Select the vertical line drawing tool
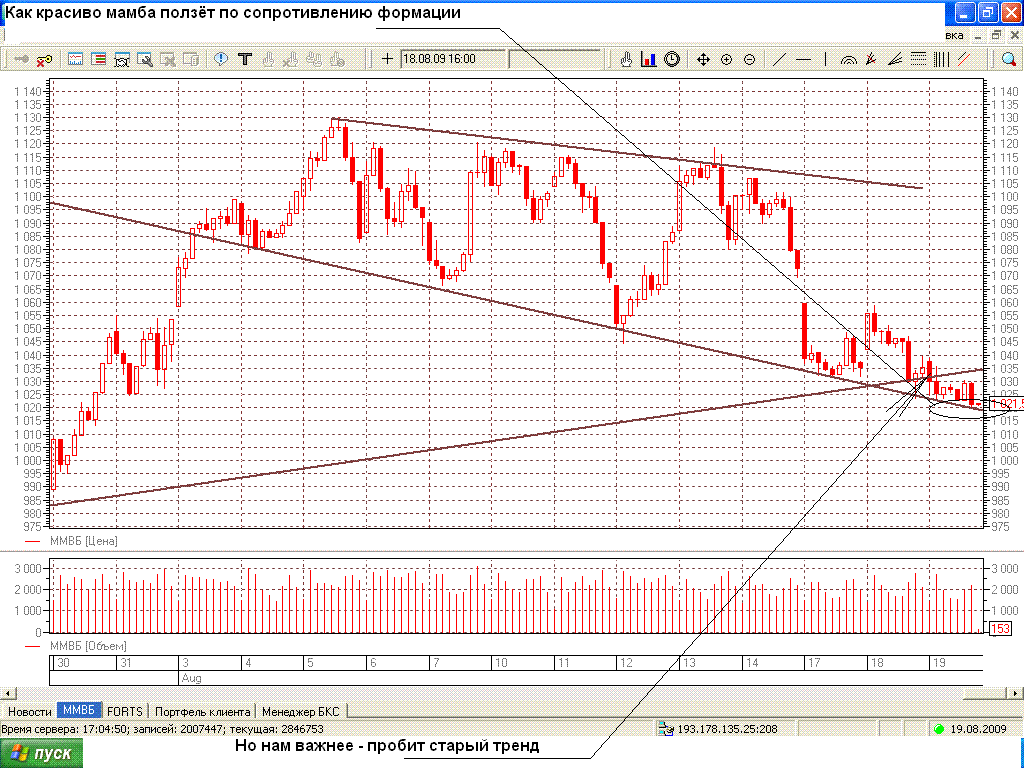Image resolution: width=1024 pixels, height=768 pixels. pos(825,59)
